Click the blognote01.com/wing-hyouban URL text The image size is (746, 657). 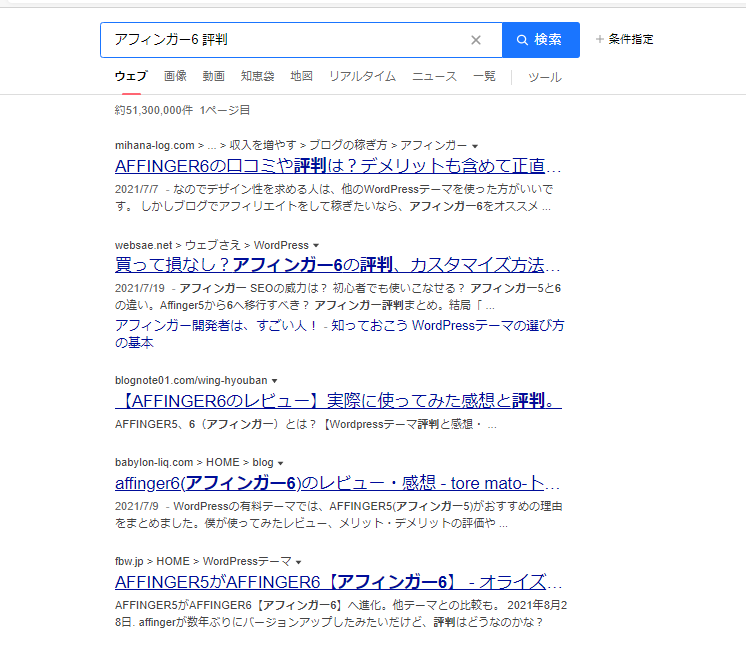[x=191, y=381]
